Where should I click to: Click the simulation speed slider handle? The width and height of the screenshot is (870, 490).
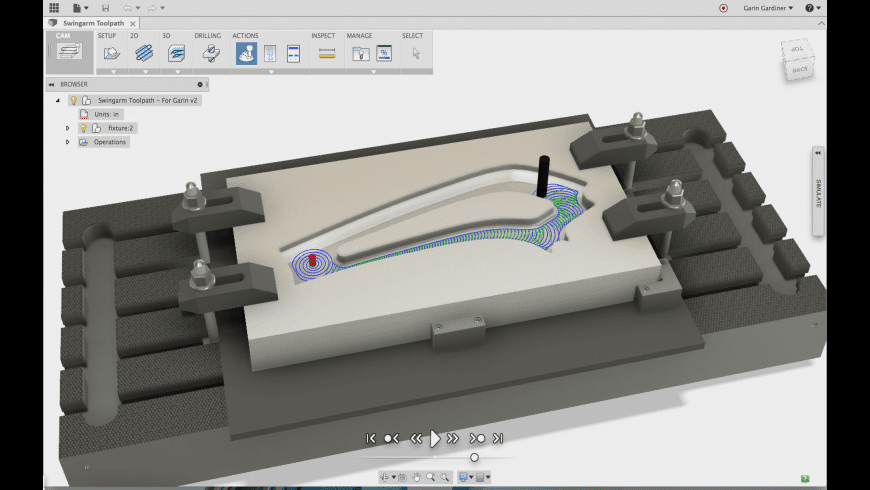pos(474,457)
